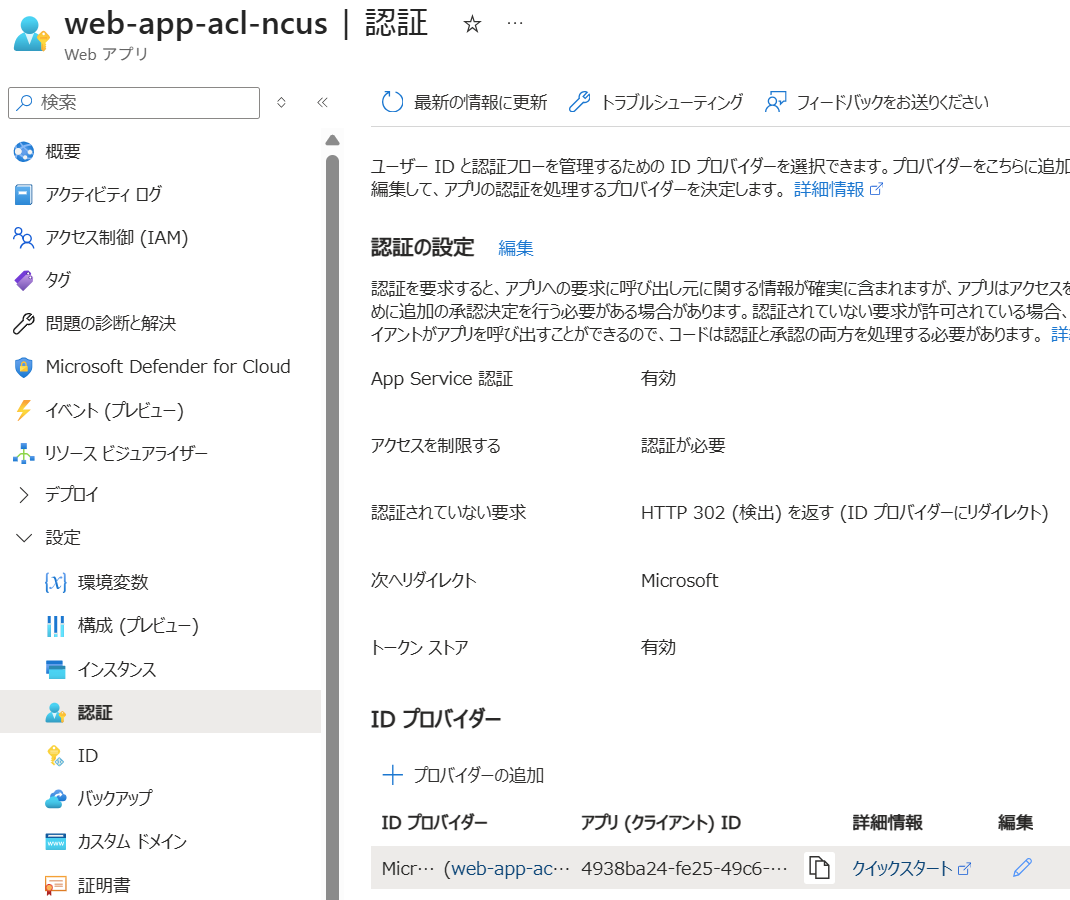Click the 問題の診断と解決 wrench icon
1070x900 pixels.
pyautogui.click(x=24, y=323)
